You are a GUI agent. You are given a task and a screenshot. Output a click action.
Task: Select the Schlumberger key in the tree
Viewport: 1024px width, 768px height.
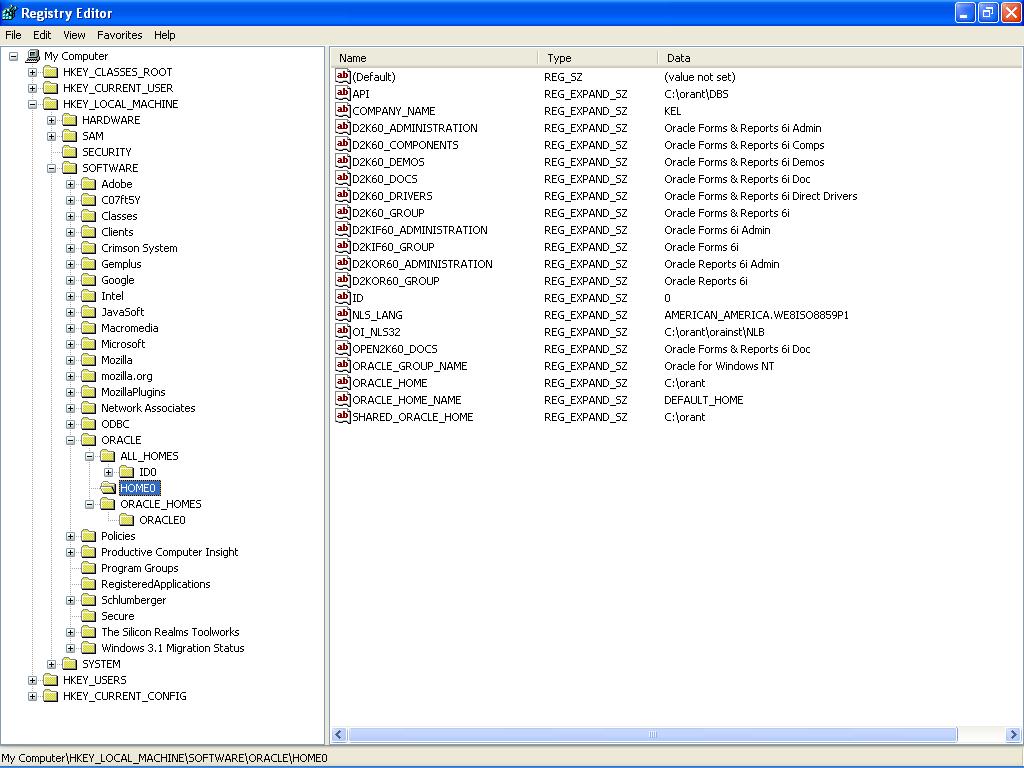(x=133, y=600)
